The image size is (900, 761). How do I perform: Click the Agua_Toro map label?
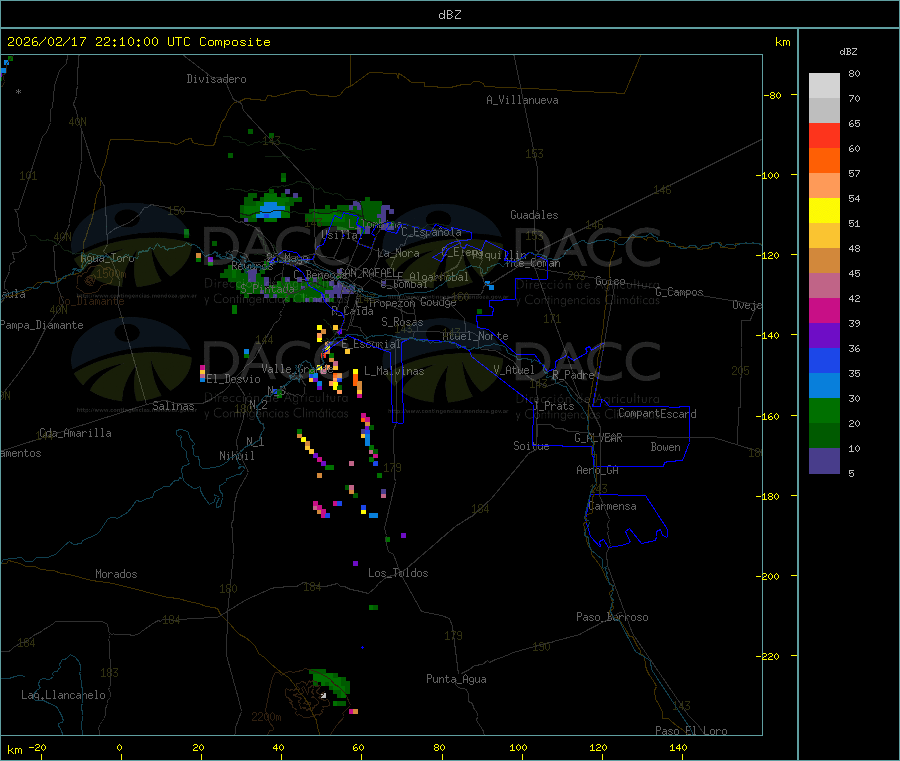point(107,258)
